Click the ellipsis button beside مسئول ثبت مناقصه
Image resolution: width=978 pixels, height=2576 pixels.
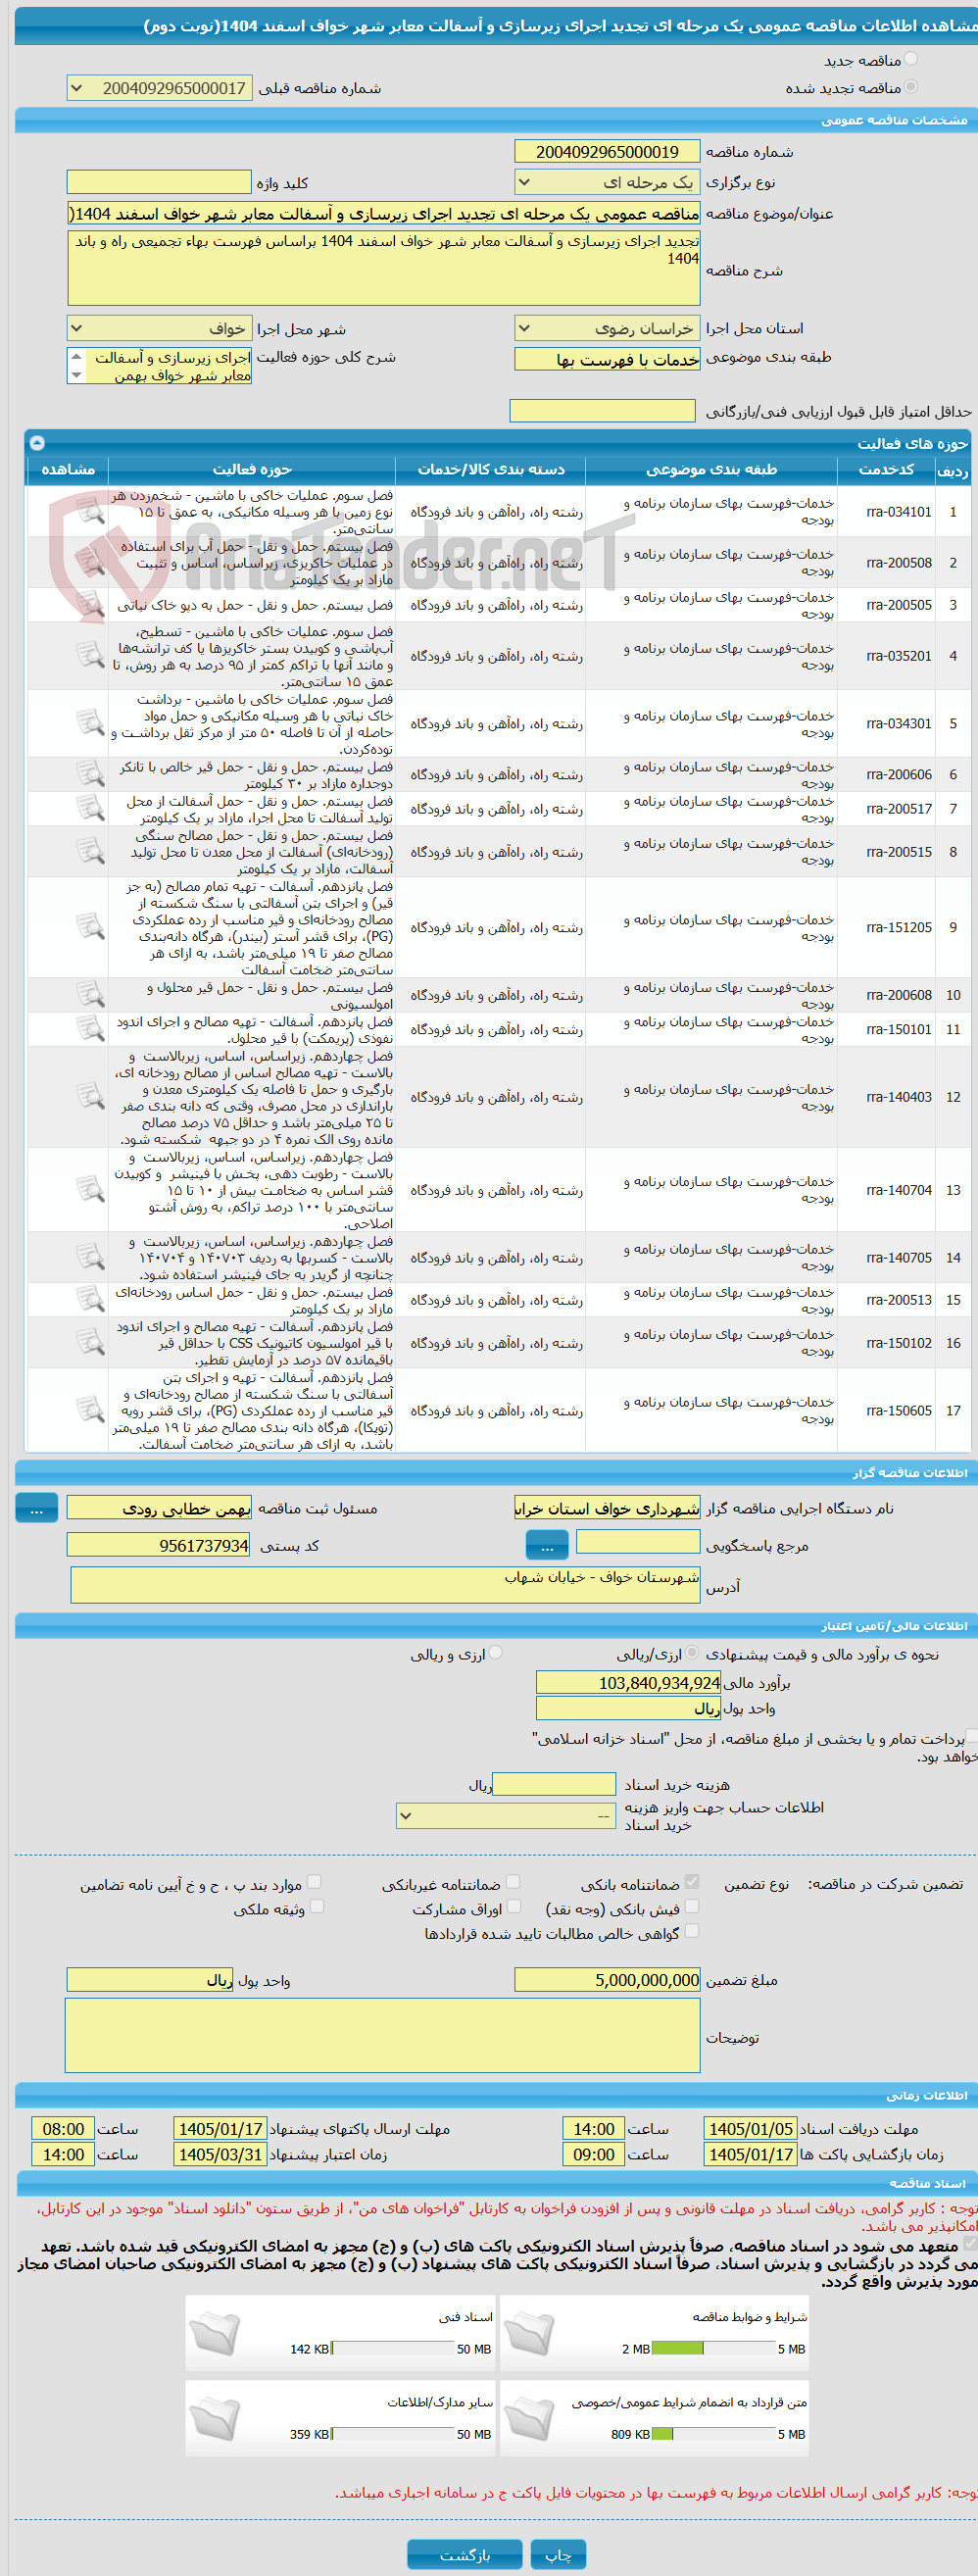pos(37,1509)
